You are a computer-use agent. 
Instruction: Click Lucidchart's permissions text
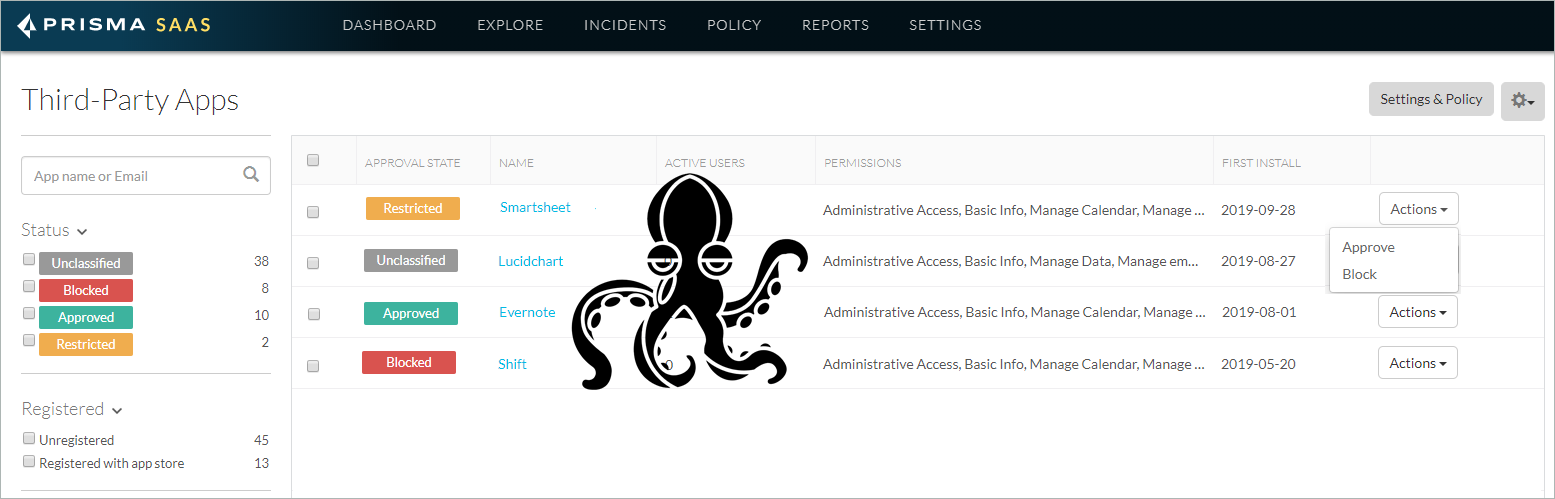point(1010,261)
